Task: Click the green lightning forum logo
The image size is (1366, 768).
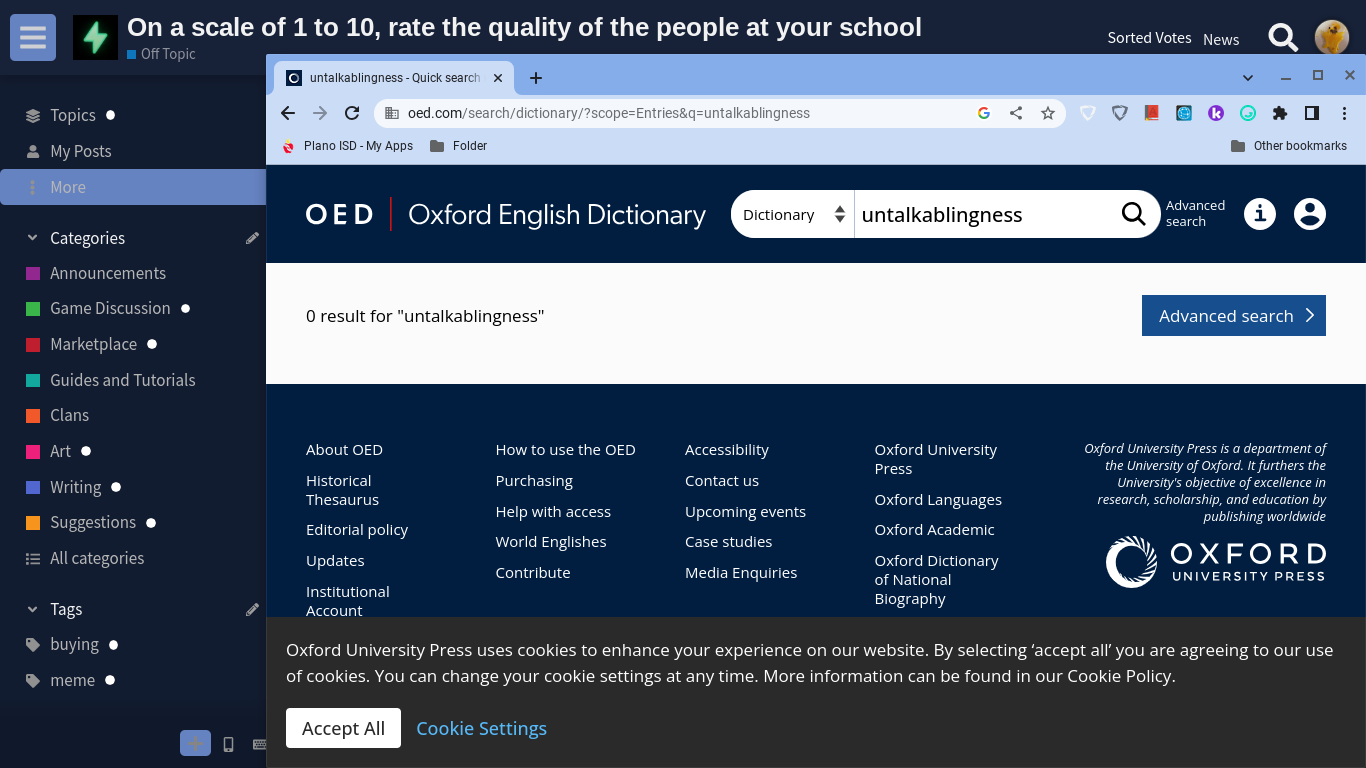Action: pyautogui.click(x=95, y=38)
